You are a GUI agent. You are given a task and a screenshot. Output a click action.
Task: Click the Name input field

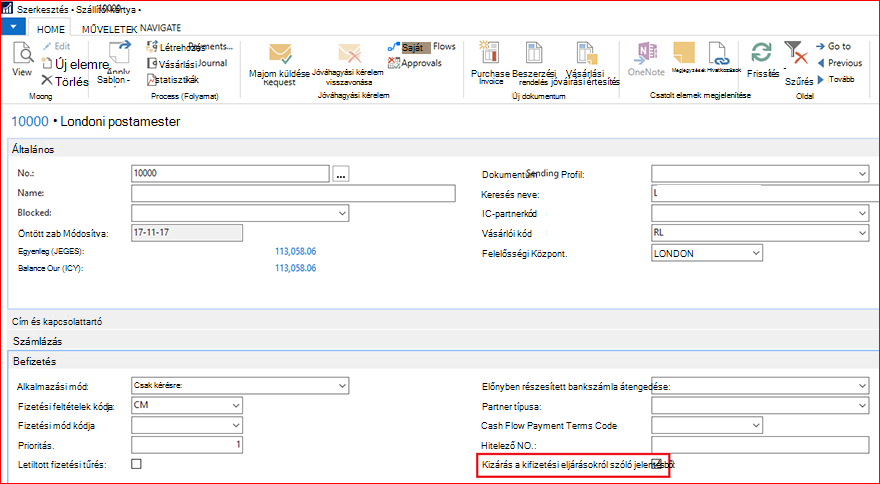click(293, 193)
